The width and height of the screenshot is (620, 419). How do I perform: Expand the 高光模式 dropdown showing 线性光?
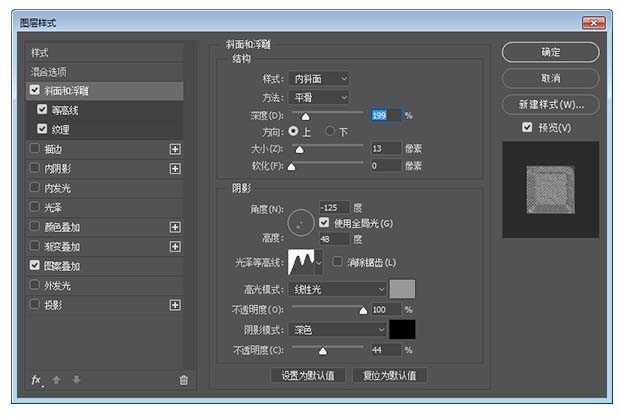click(337, 290)
